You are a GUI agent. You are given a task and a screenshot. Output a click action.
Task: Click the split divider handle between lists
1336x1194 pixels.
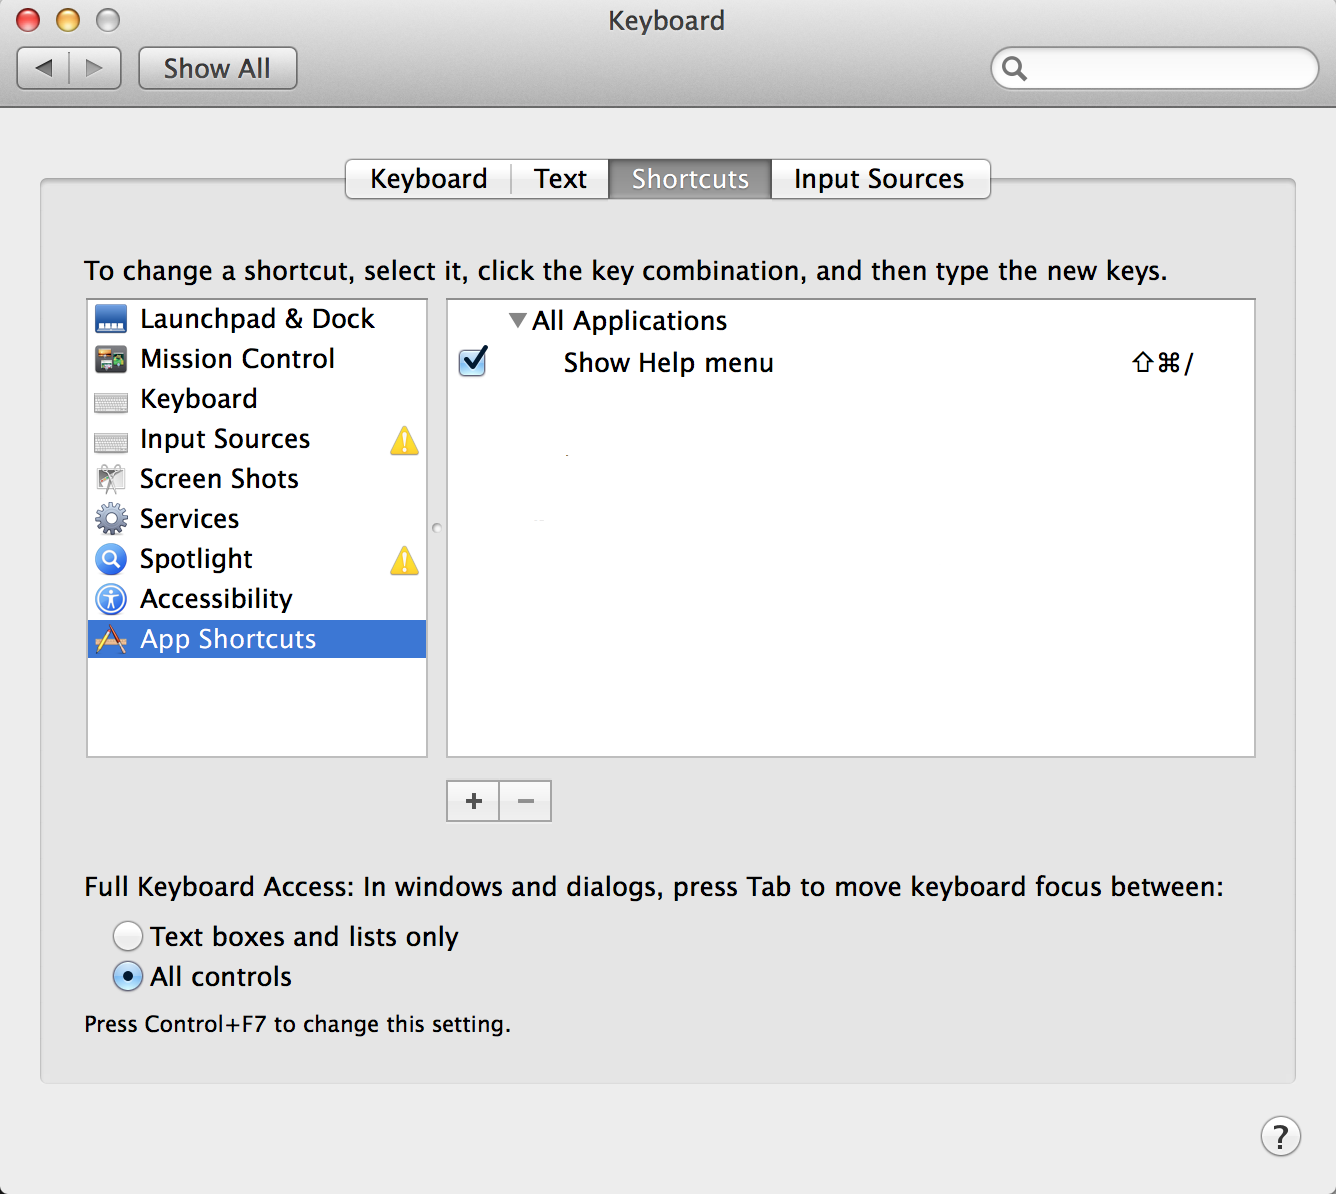(437, 528)
